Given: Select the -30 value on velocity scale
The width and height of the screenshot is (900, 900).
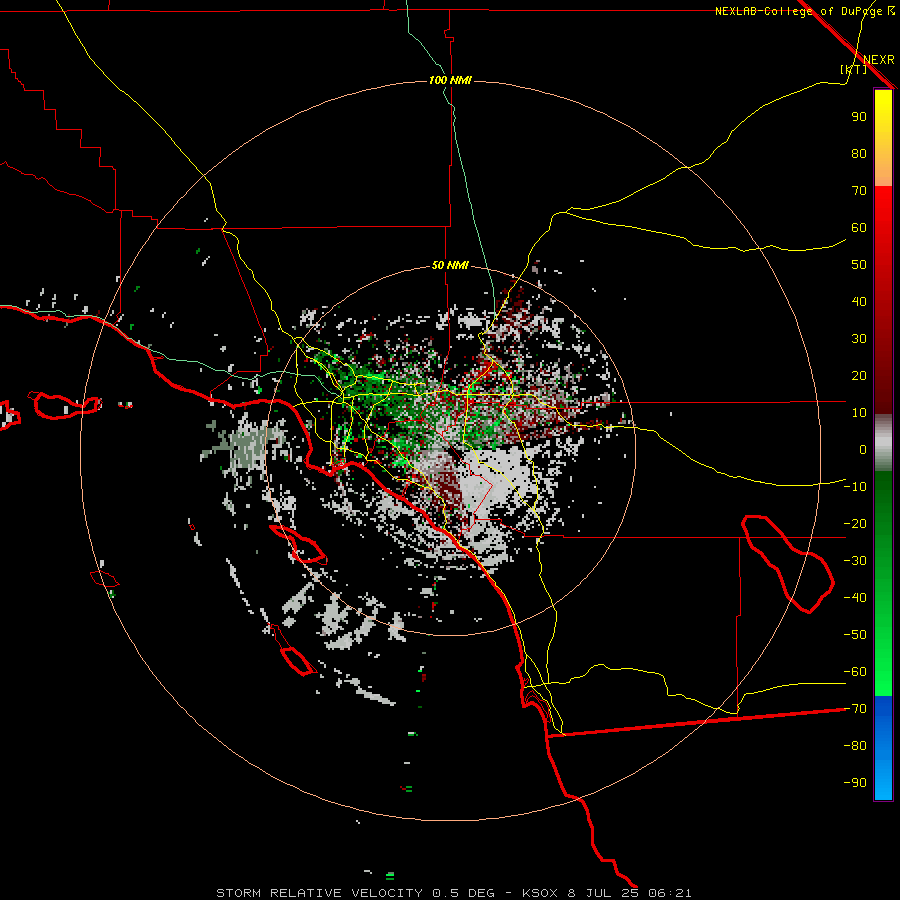Looking at the screenshot, I should tap(855, 561).
